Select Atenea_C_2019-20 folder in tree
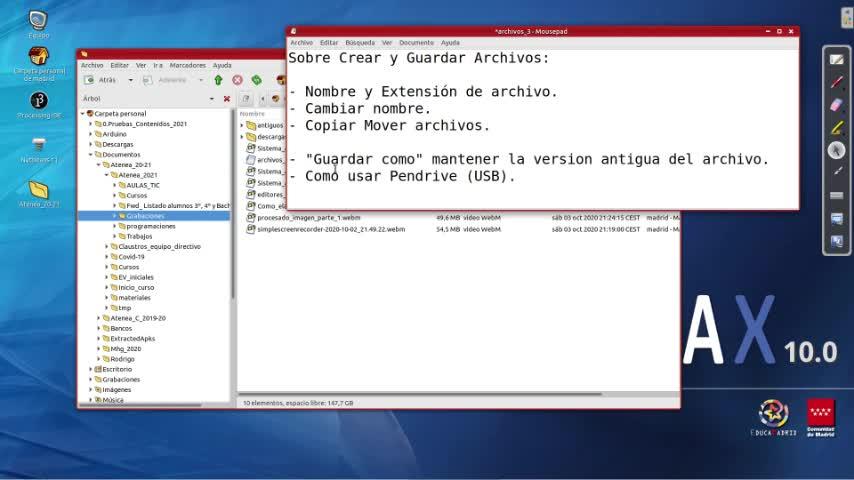This screenshot has height=480, width=854. [x=138, y=318]
